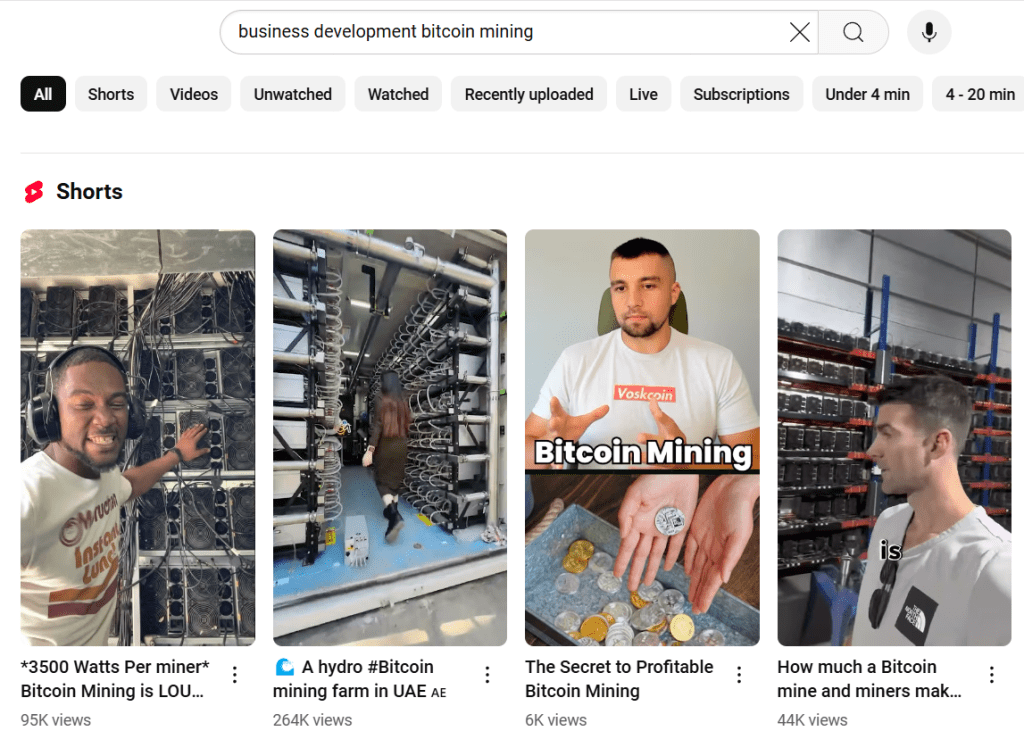Click the X to clear the search query

pos(798,32)
